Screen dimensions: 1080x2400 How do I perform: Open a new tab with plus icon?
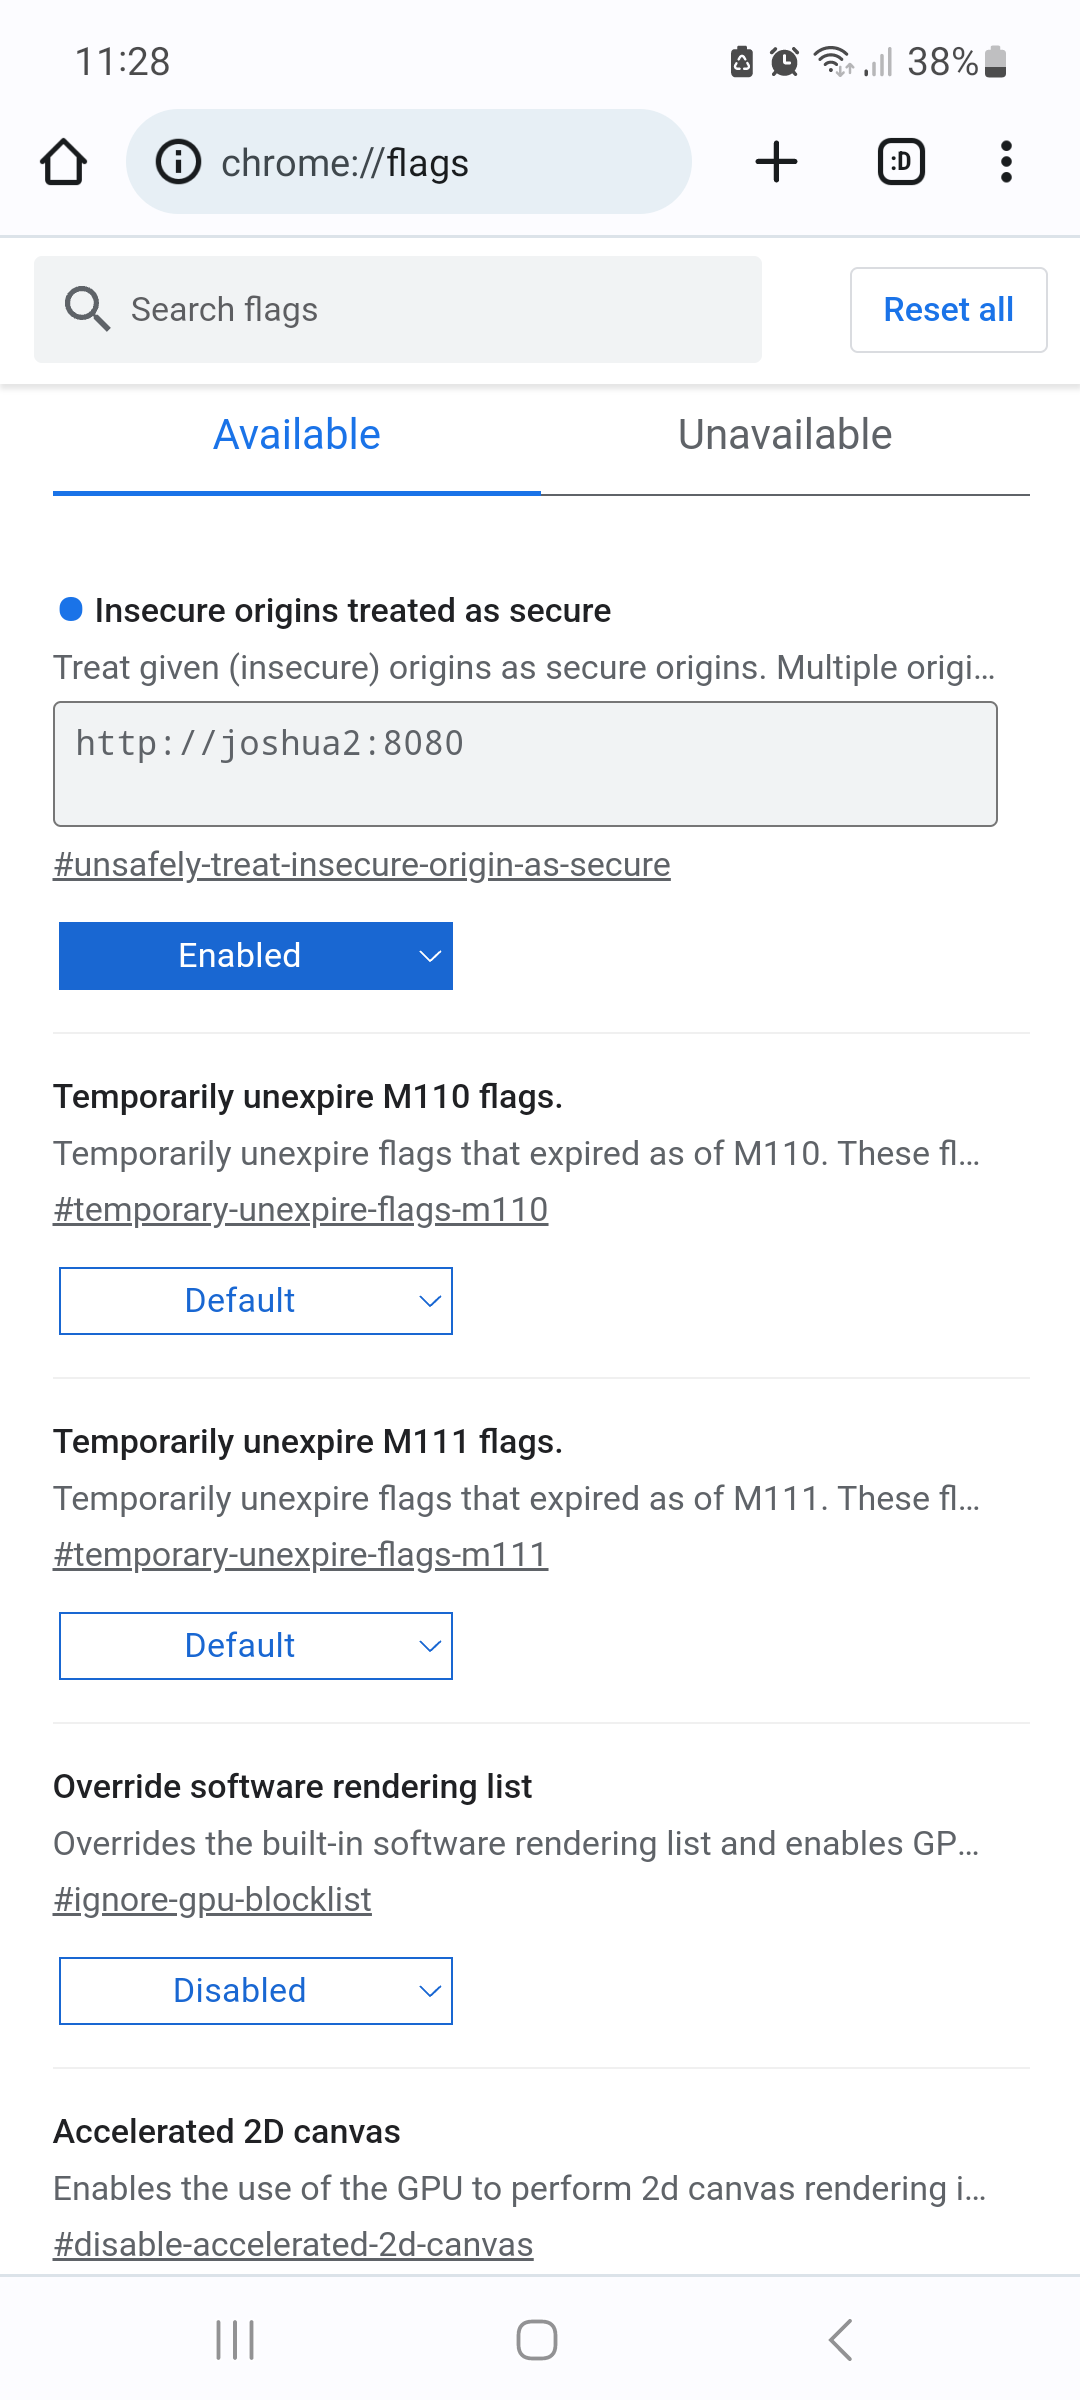[x=776, y=162]
